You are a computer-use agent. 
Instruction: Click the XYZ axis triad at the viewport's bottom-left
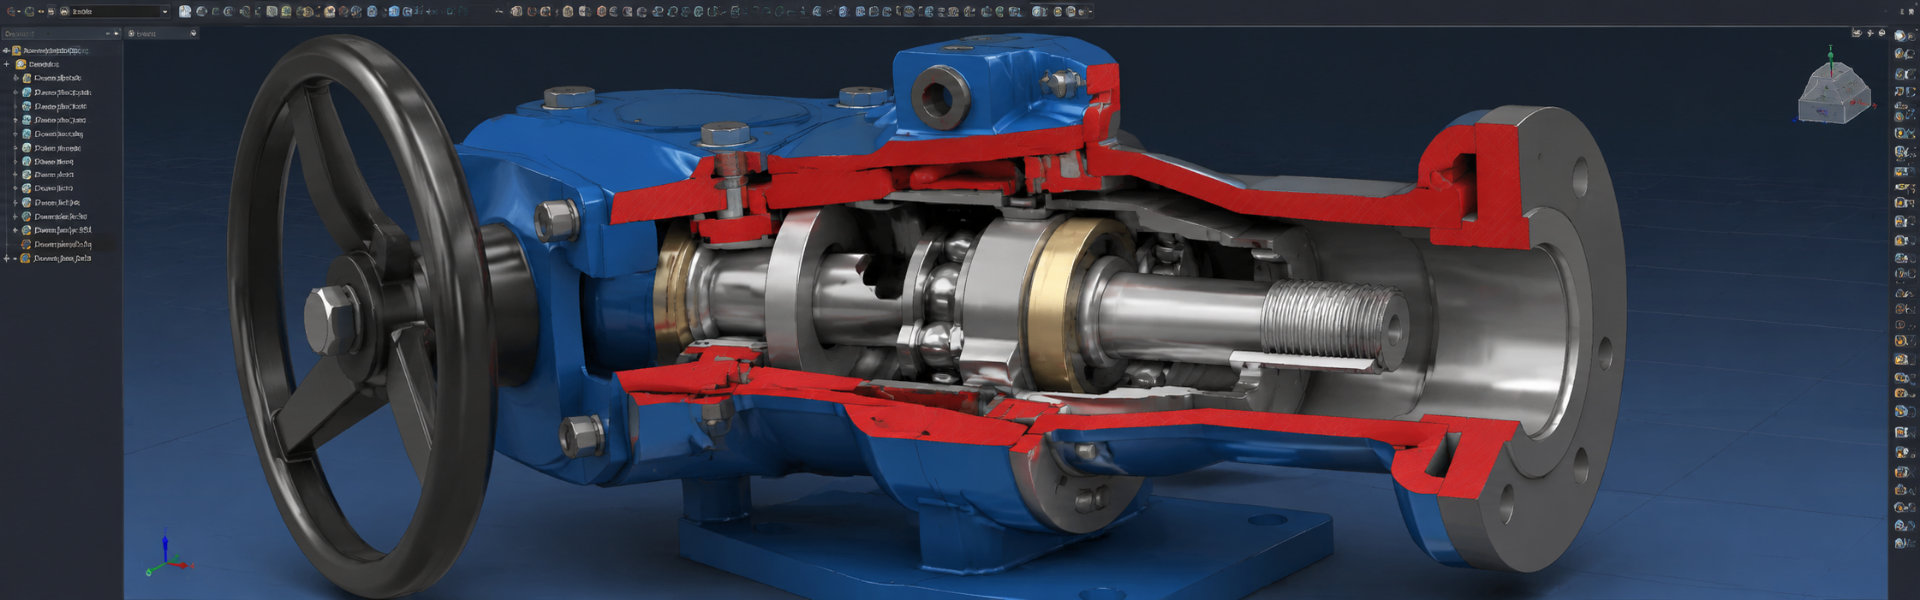click(x=165, y=555)
